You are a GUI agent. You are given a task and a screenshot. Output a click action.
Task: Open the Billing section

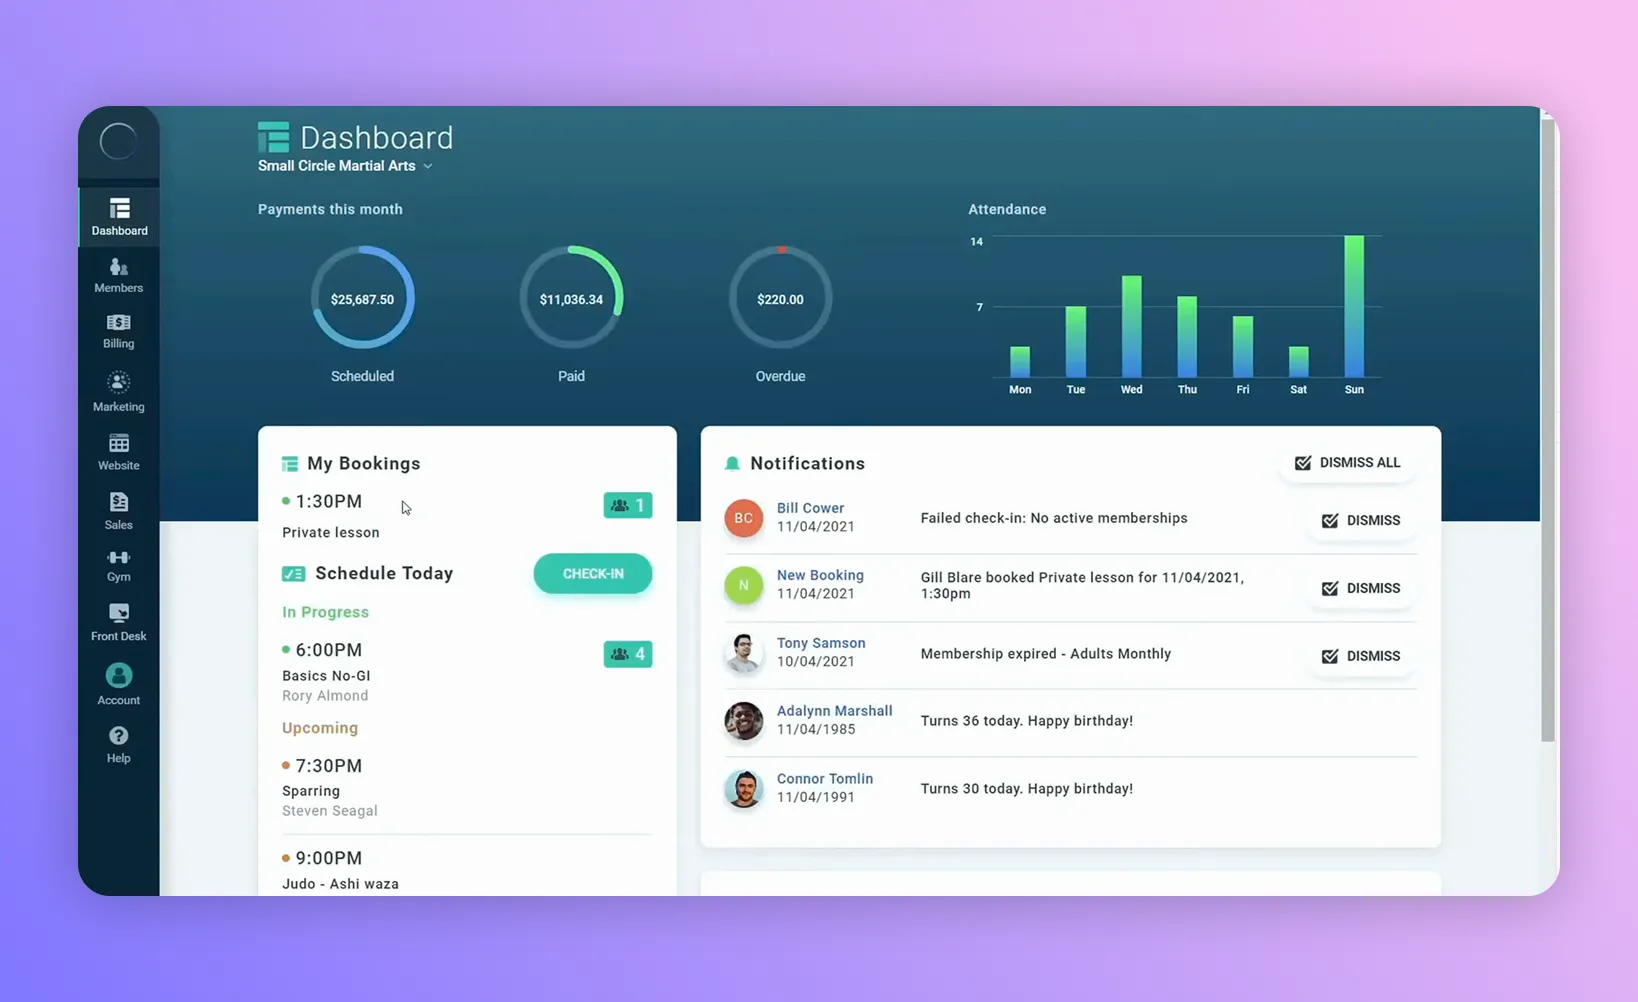click(x=118, y=331)
